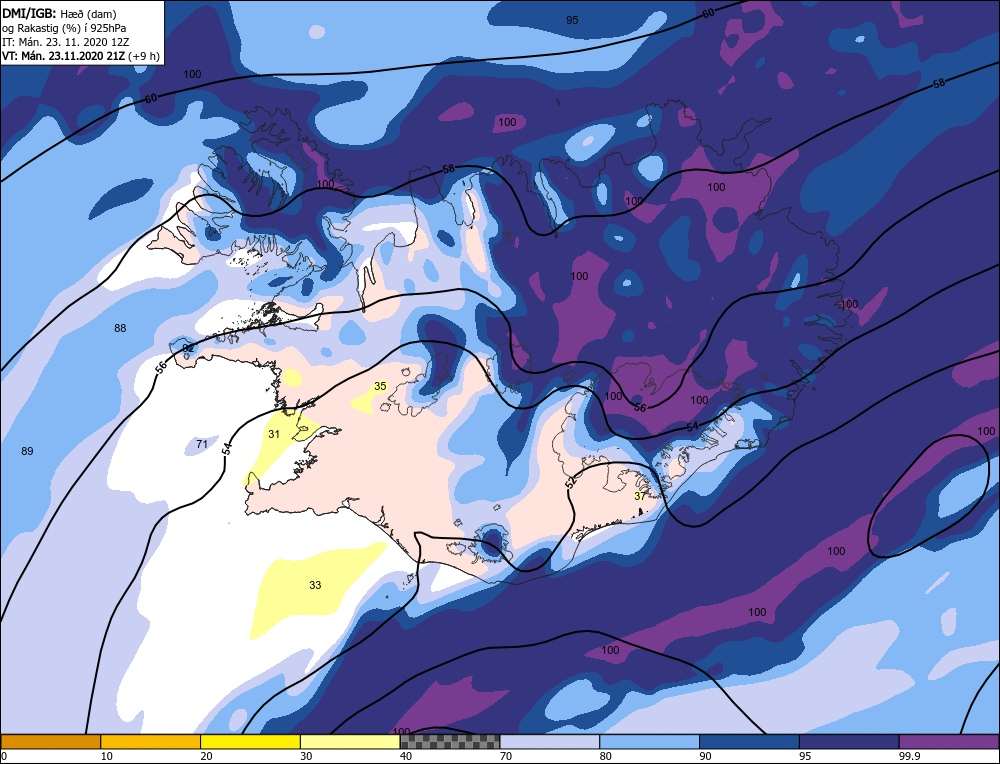Select the 'DMI/IGB: Hæð (dam)' title line
Viewport: 1000px width, 764px height.
tap(59, 13)
